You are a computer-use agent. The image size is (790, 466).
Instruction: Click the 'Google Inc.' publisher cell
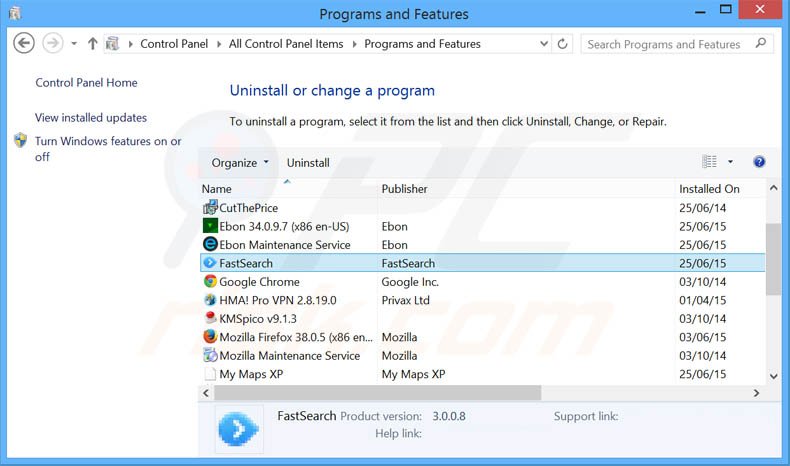point(410,282)
